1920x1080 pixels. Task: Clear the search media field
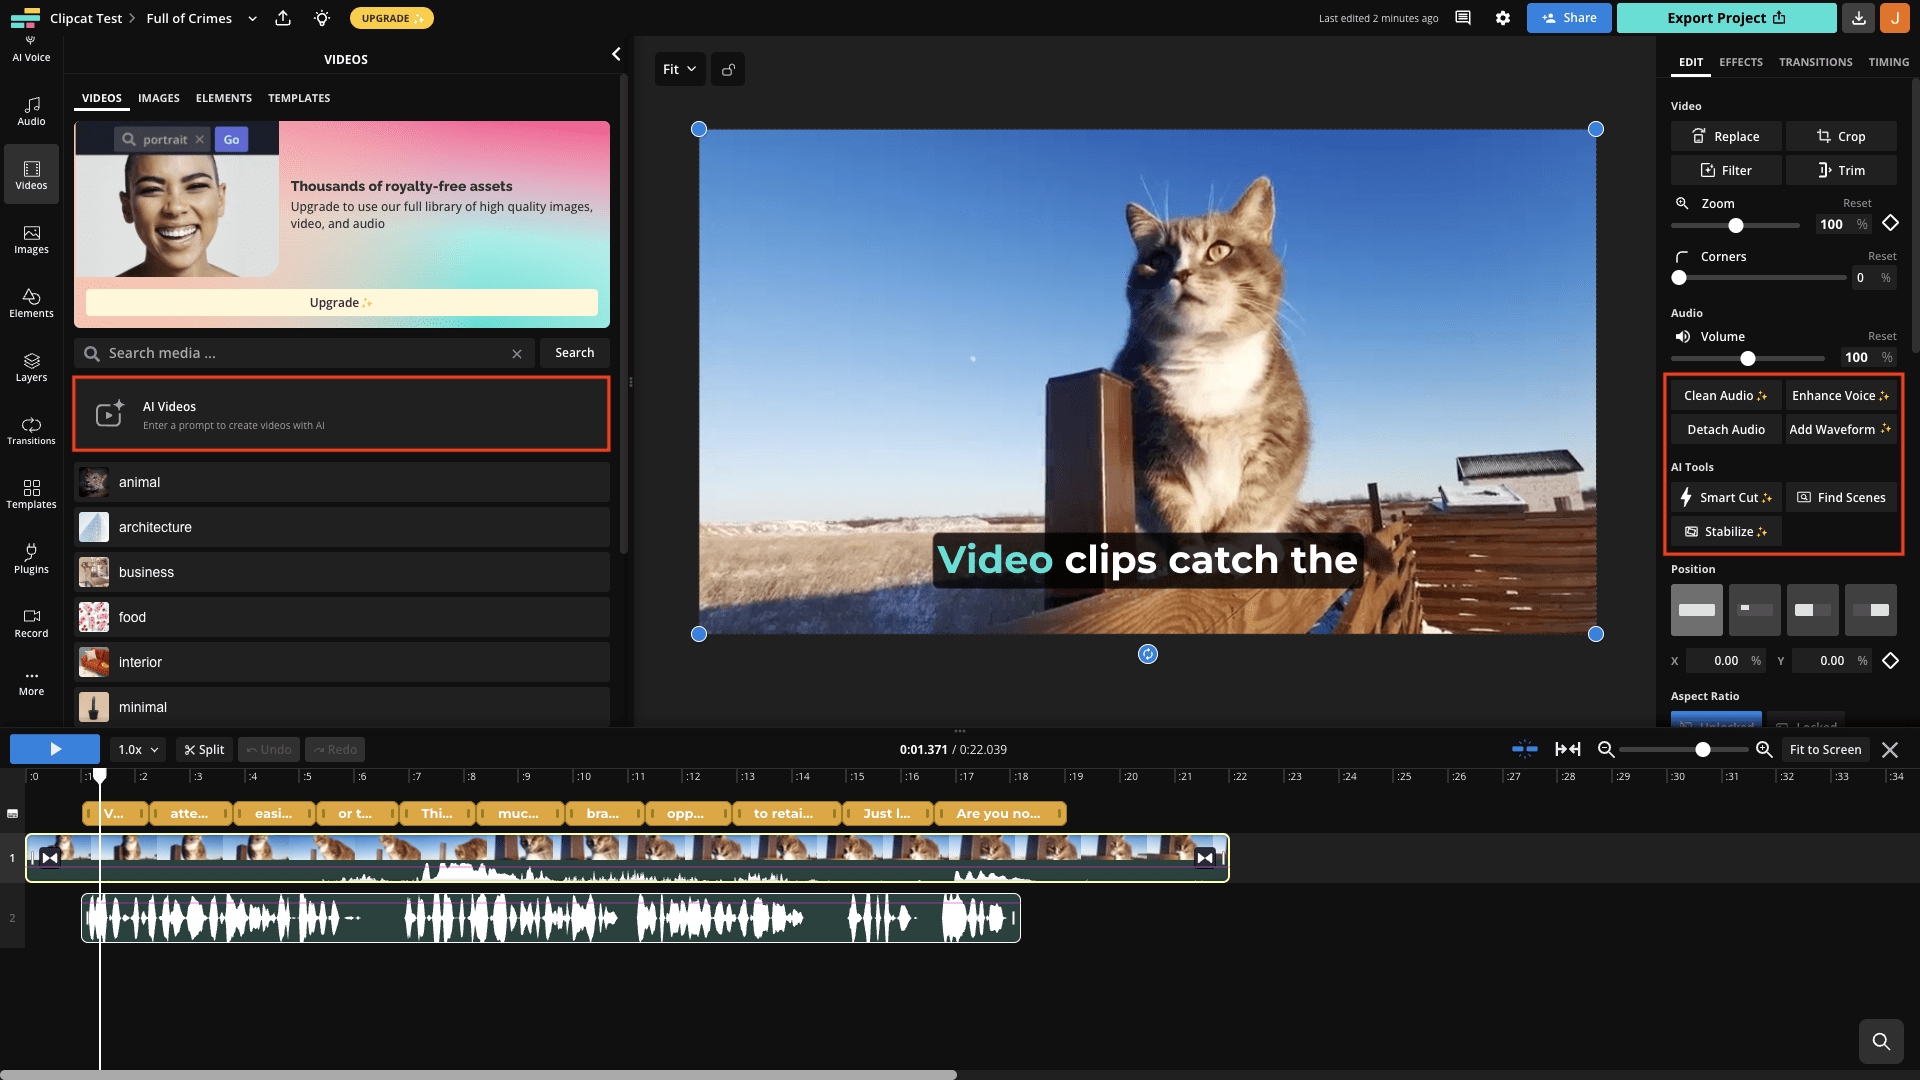click(517, 354)
